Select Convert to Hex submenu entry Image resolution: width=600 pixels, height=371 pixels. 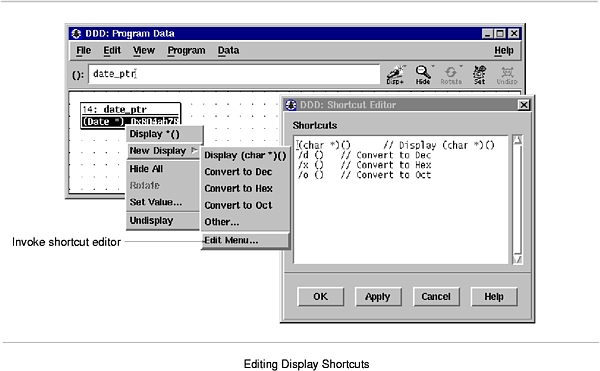[x=245, y=189]
